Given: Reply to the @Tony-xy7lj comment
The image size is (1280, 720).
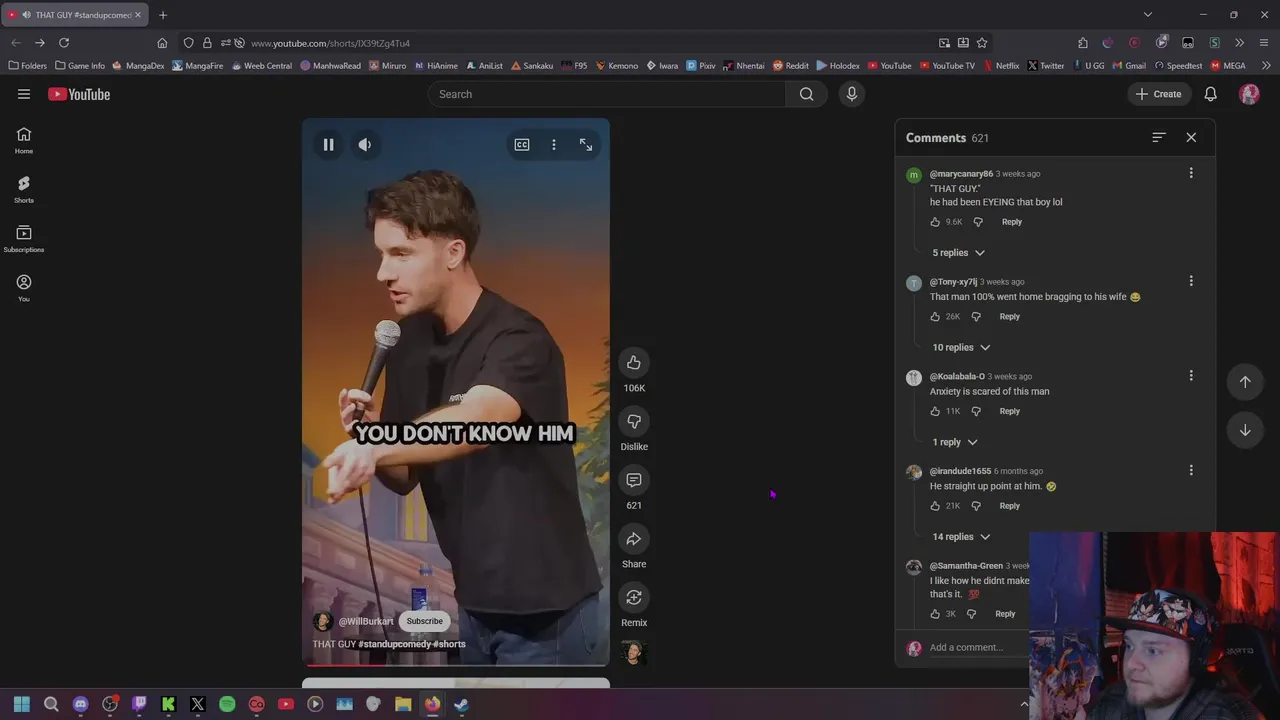Looking at the screenshot, I should 1010,317.
